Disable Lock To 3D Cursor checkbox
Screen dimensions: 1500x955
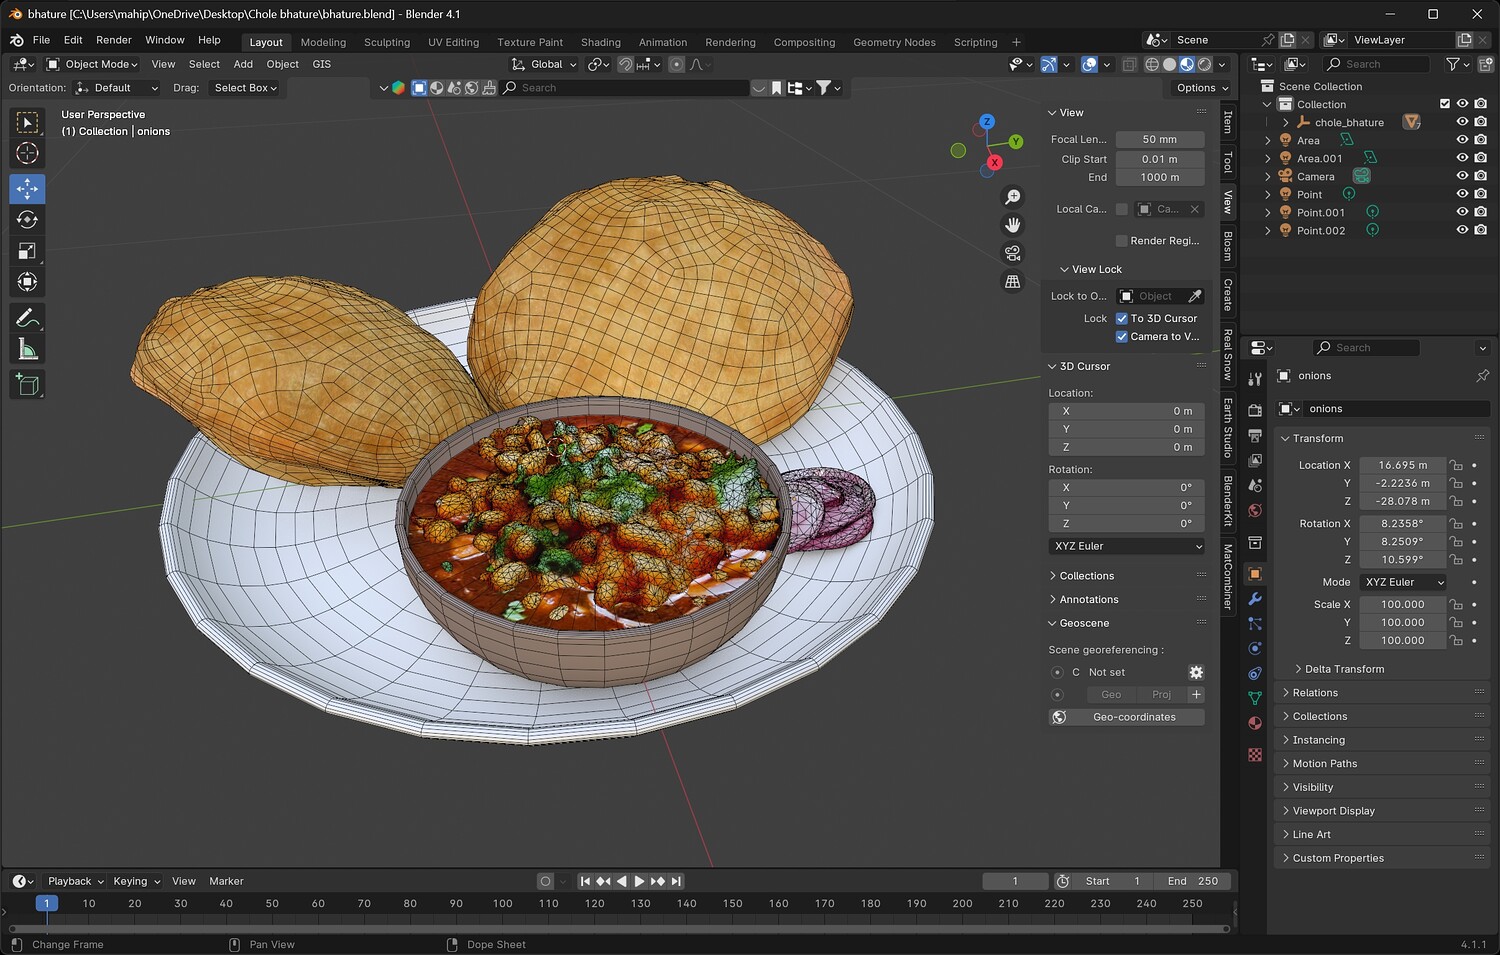click(x=1122, y=318)
